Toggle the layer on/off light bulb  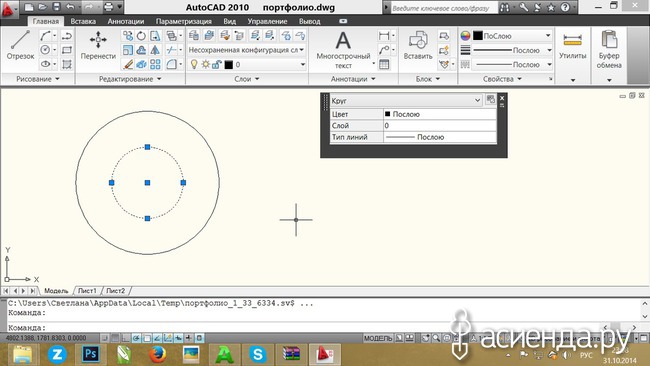194,64
